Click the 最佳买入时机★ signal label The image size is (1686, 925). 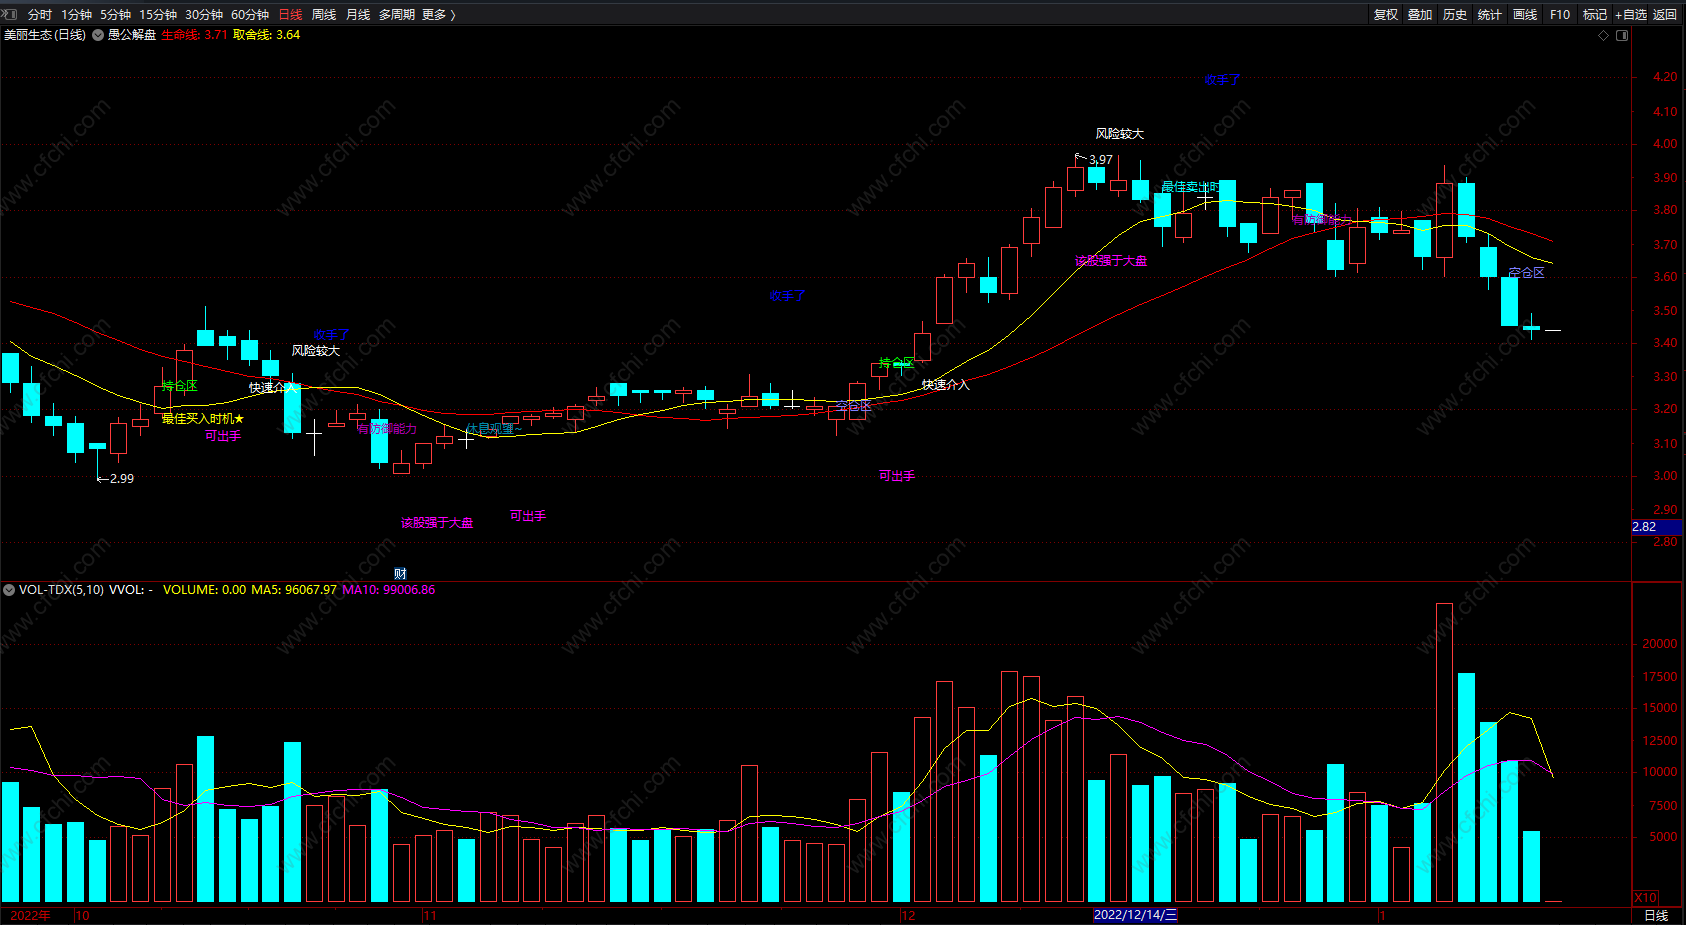[203, 419]
